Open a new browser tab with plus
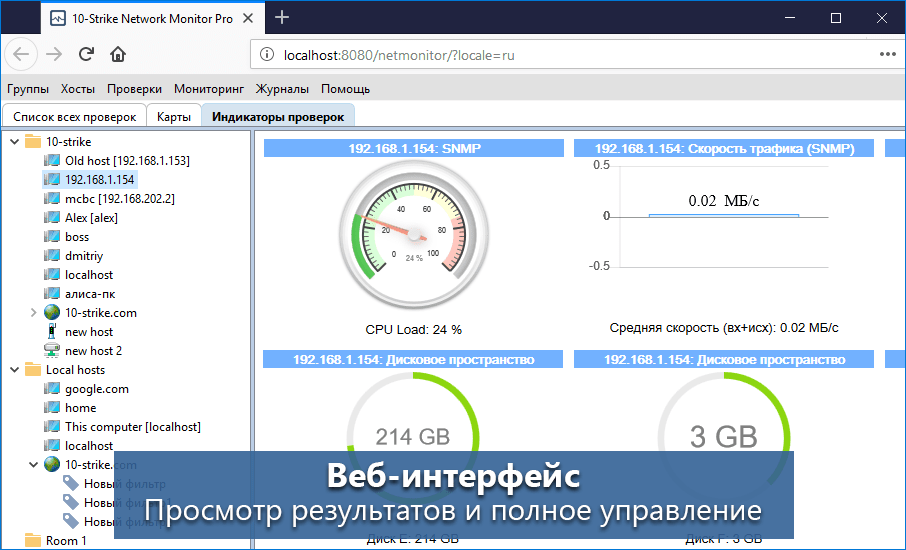906x550 pixels. [282, 17]
